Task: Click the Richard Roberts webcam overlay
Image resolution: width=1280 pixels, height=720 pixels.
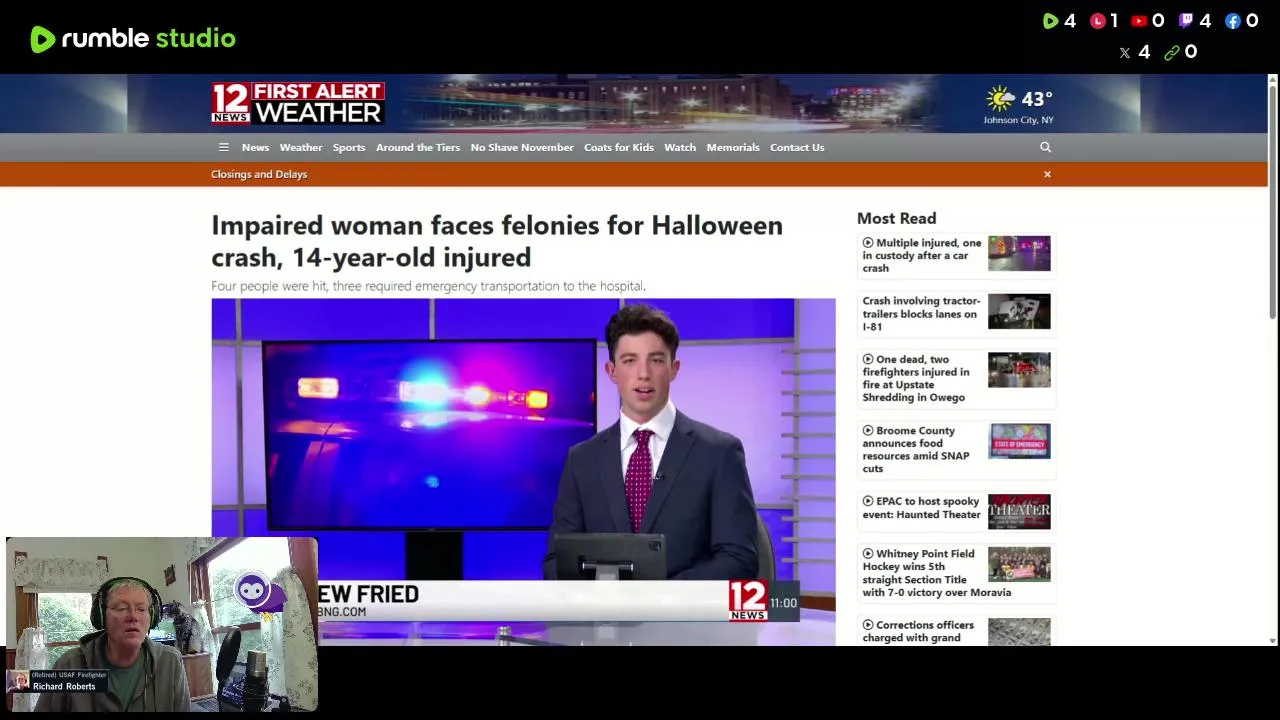Action: pyautogui.click(x=162, y=624)
